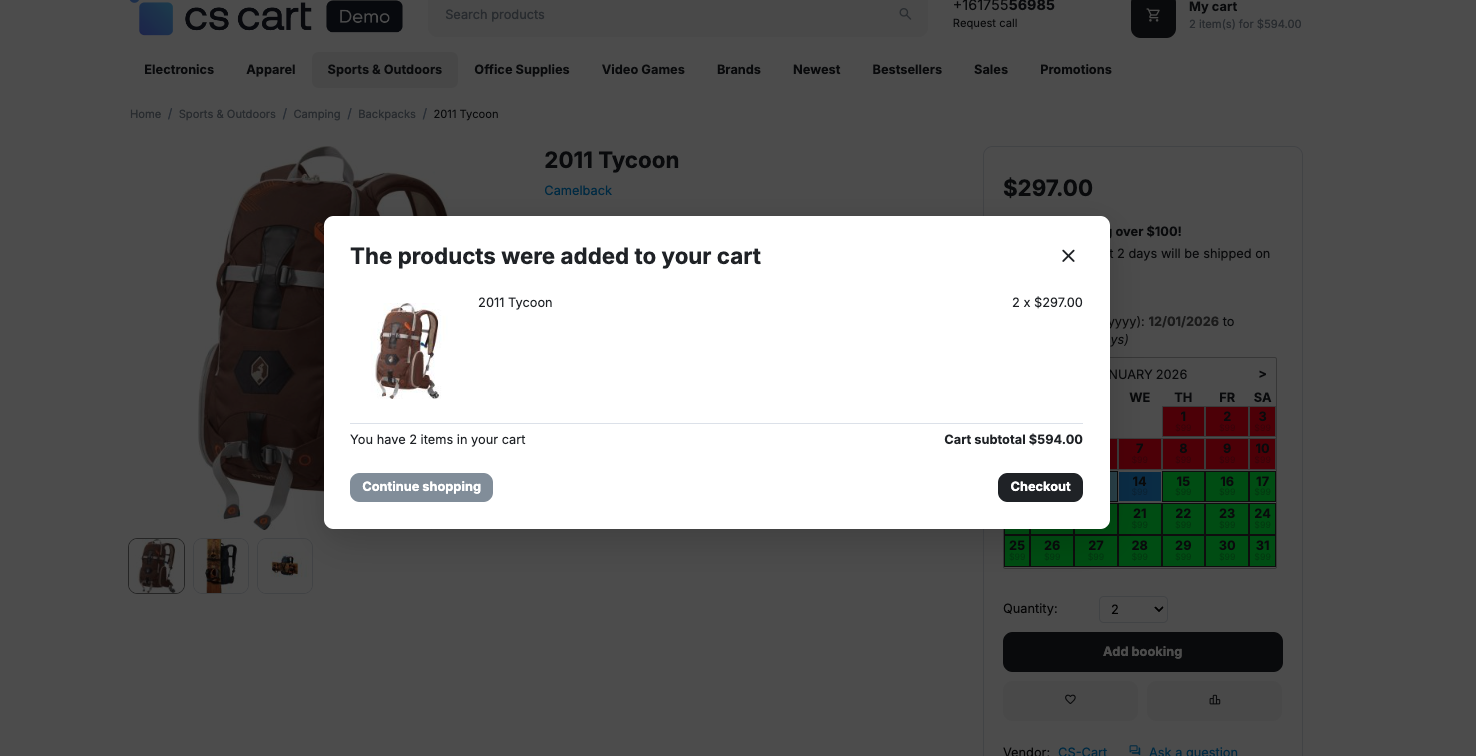
Task: Close the added-to-cart popup
Action: (x=1068, y=256)
